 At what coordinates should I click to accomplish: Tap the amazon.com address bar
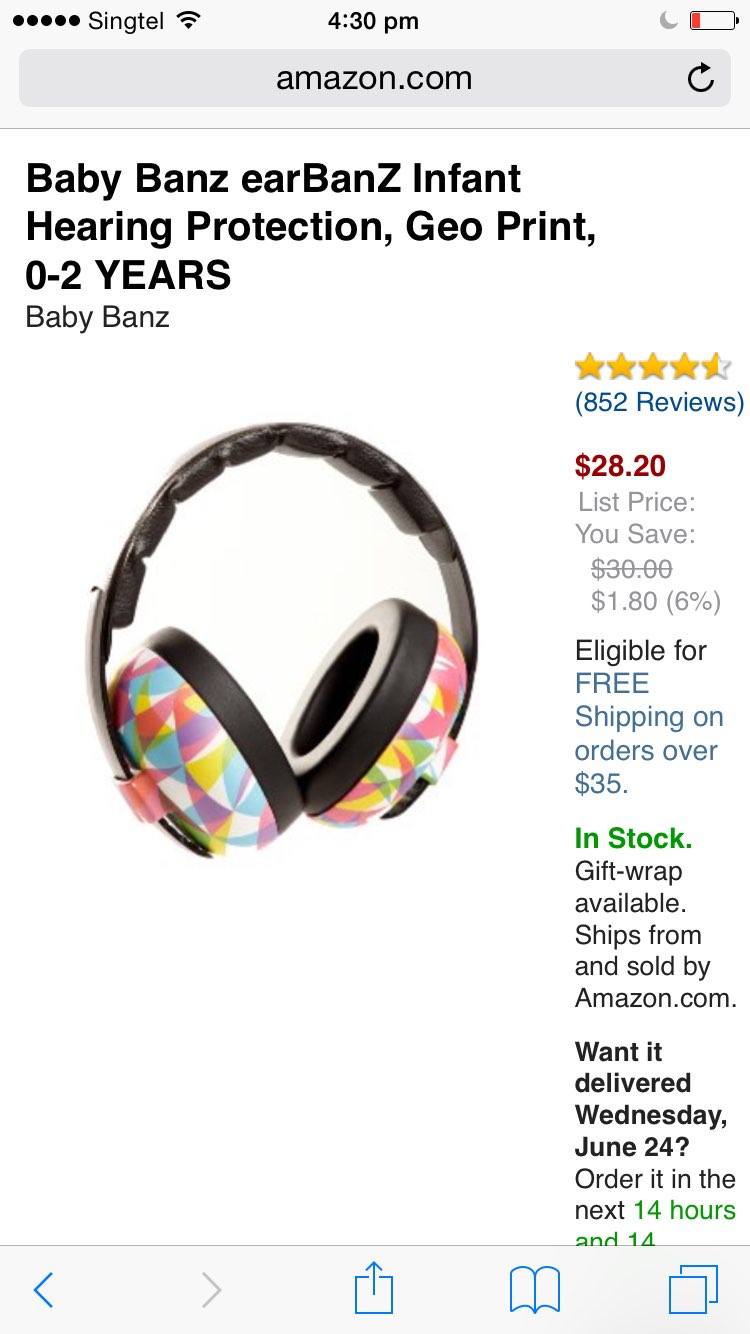coord(374,78)
